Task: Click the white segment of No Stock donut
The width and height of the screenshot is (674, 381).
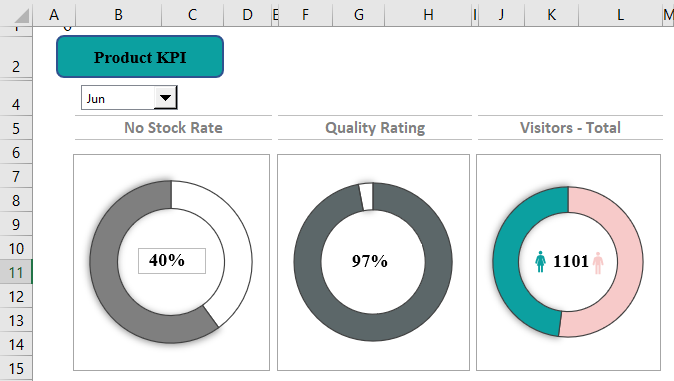Action: click(x=234, y=241)
